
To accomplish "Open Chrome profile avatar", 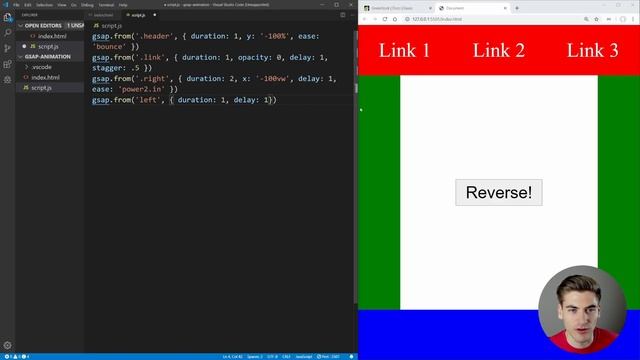I will tap(622, 19).
